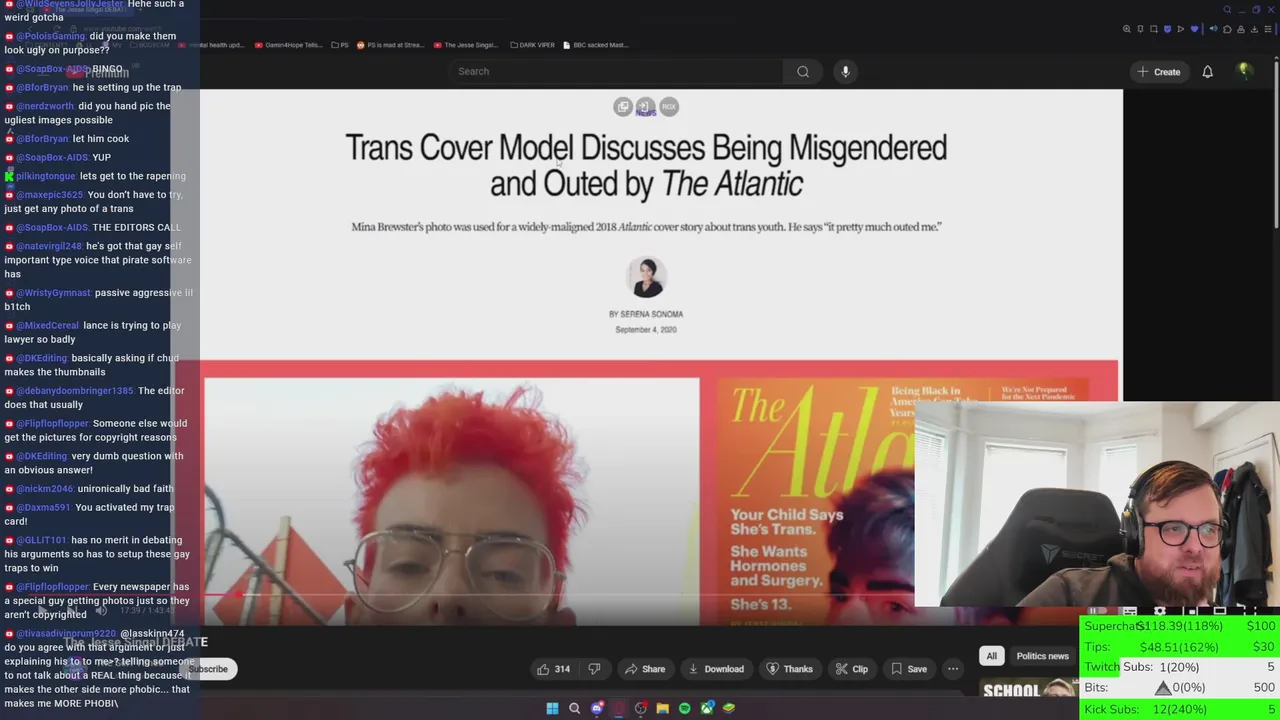Click browser zoom magnifier toolbar icon

[1127, 29]
